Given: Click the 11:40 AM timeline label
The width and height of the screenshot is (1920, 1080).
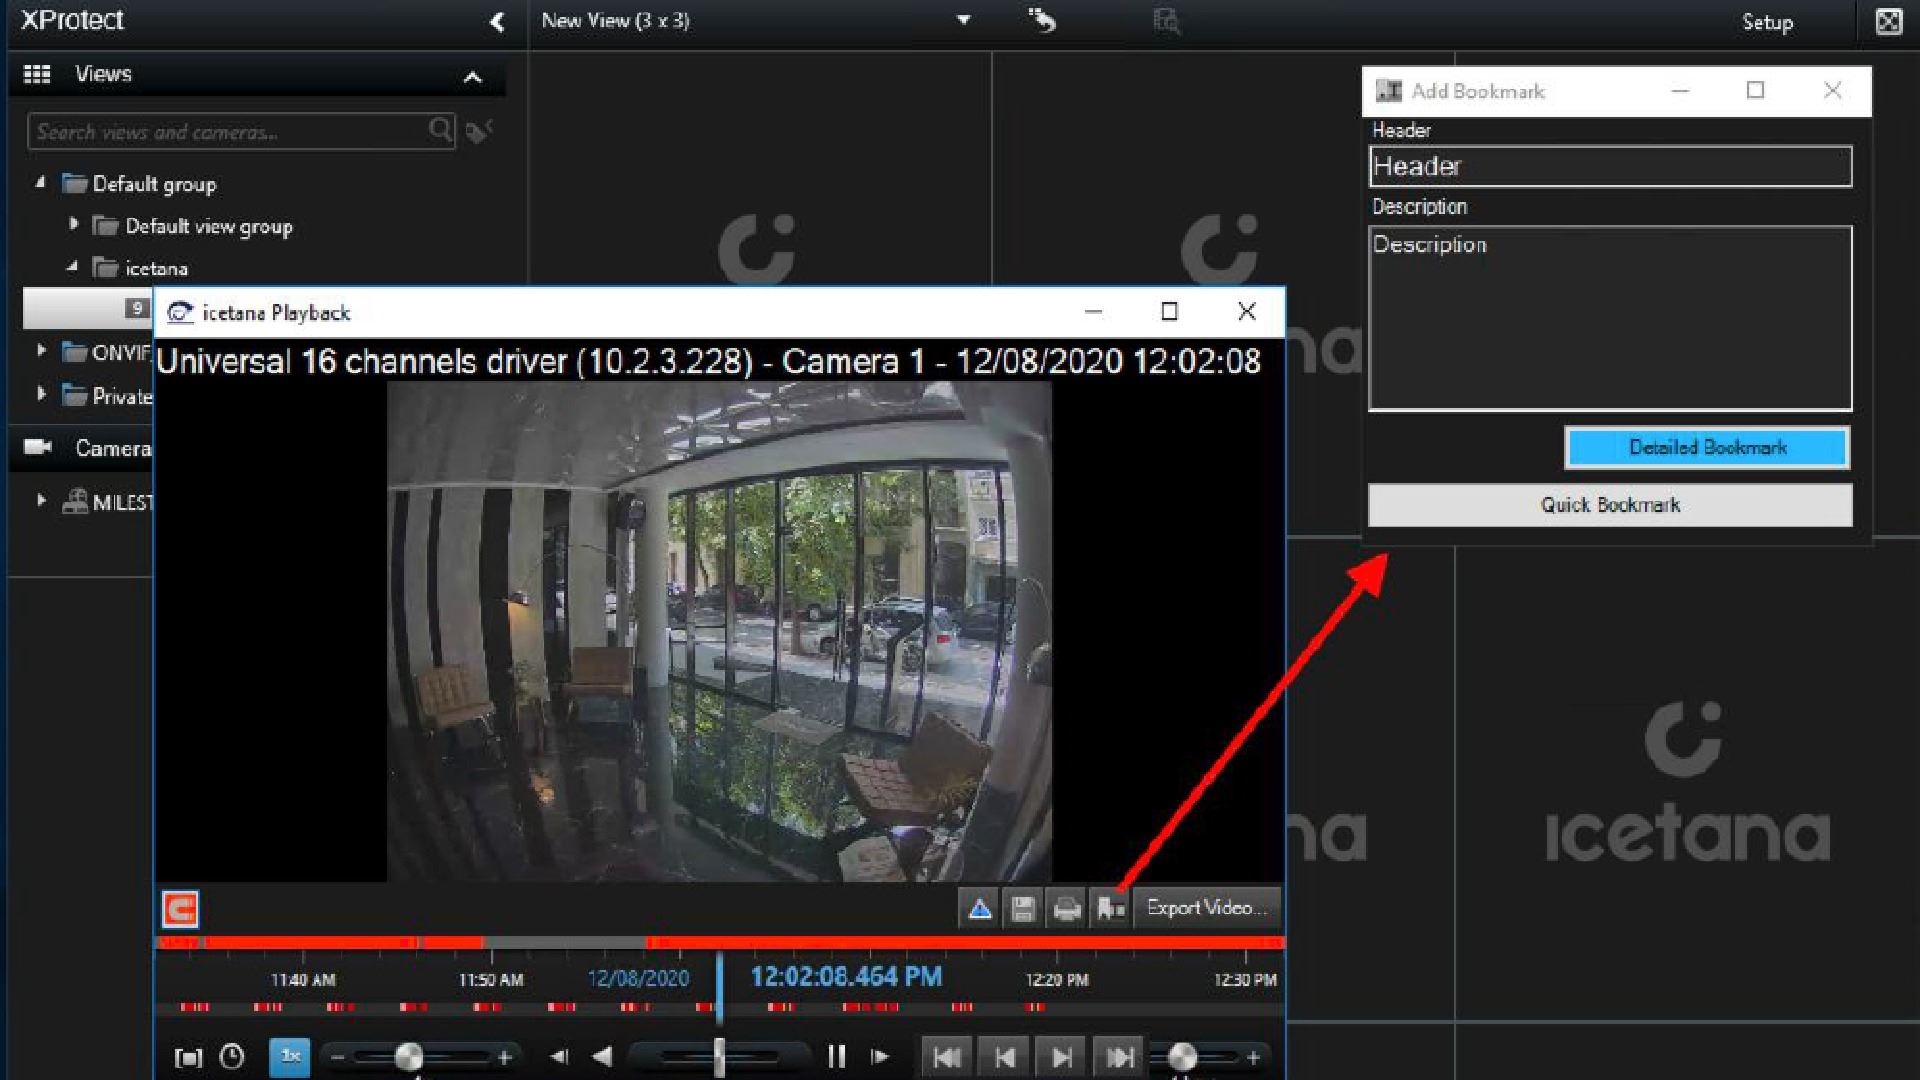Looking at the screenshot, I should (303, 980).
